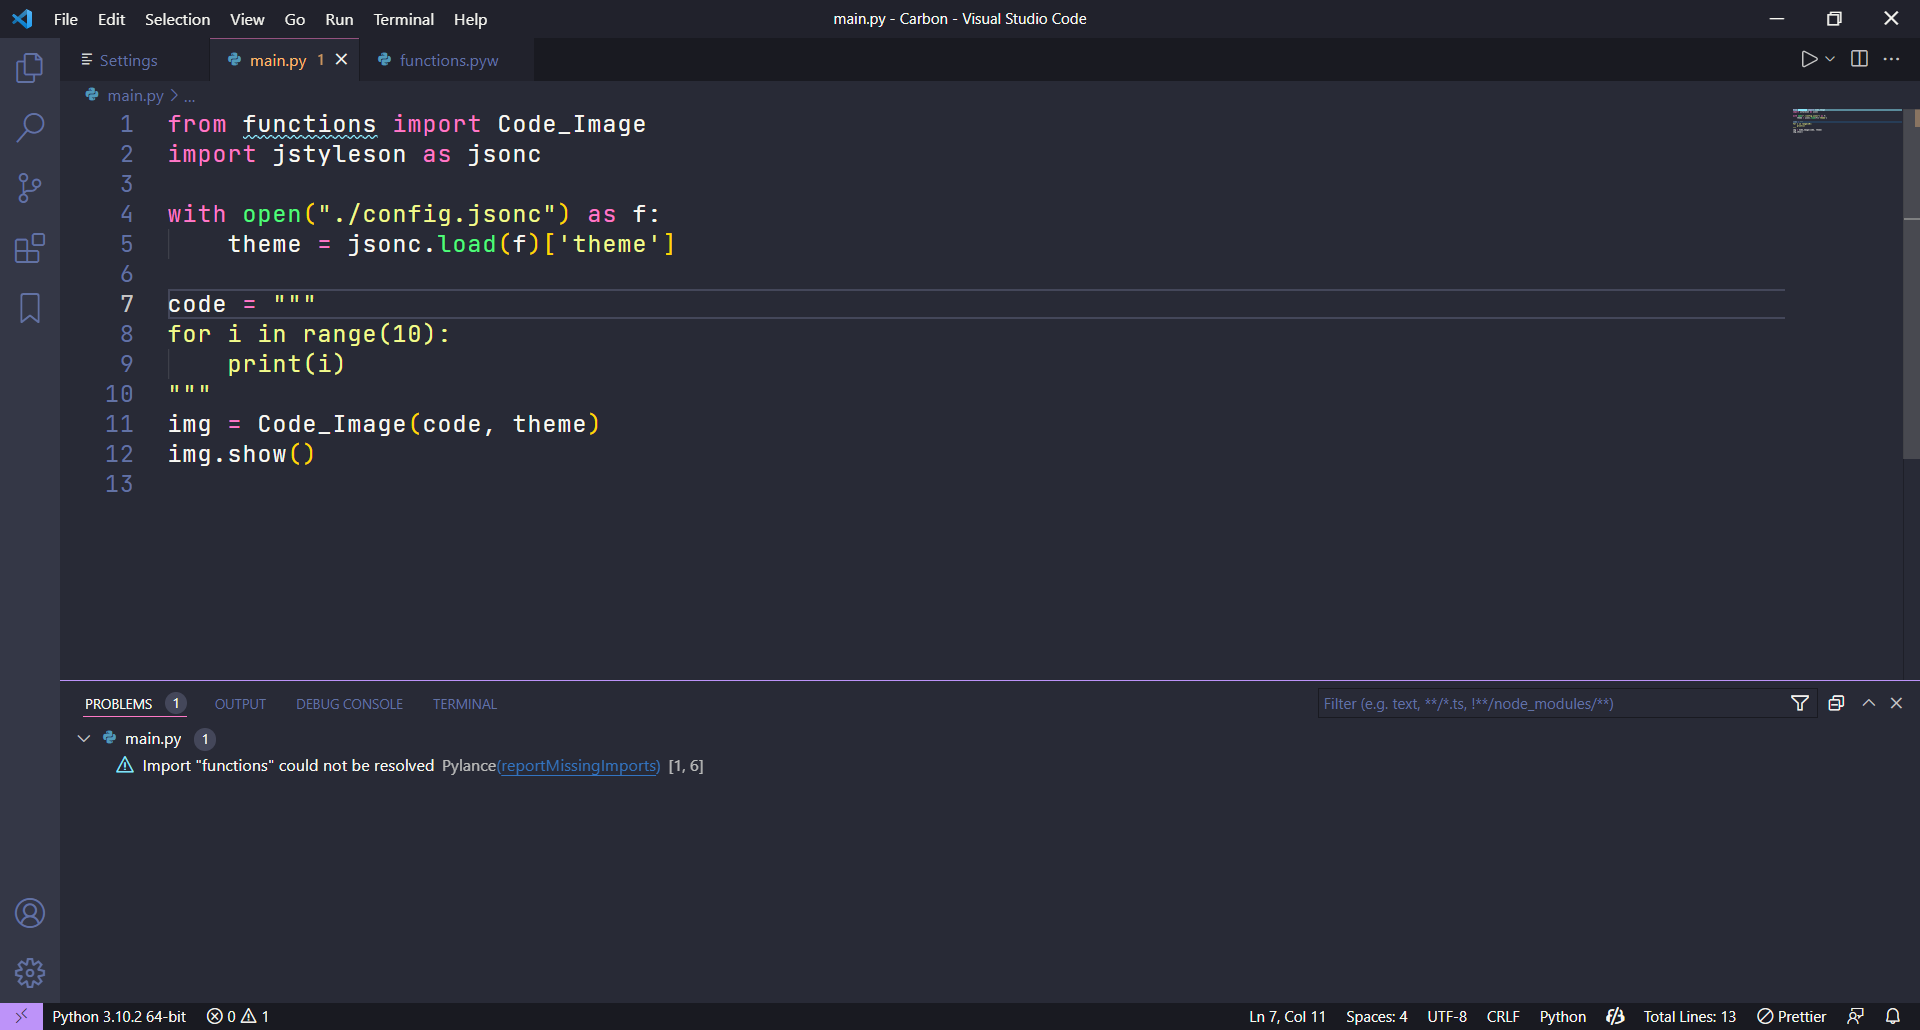
Task: Switch to the OUTPUT panel tab
Action: click(x=240, y=704)
